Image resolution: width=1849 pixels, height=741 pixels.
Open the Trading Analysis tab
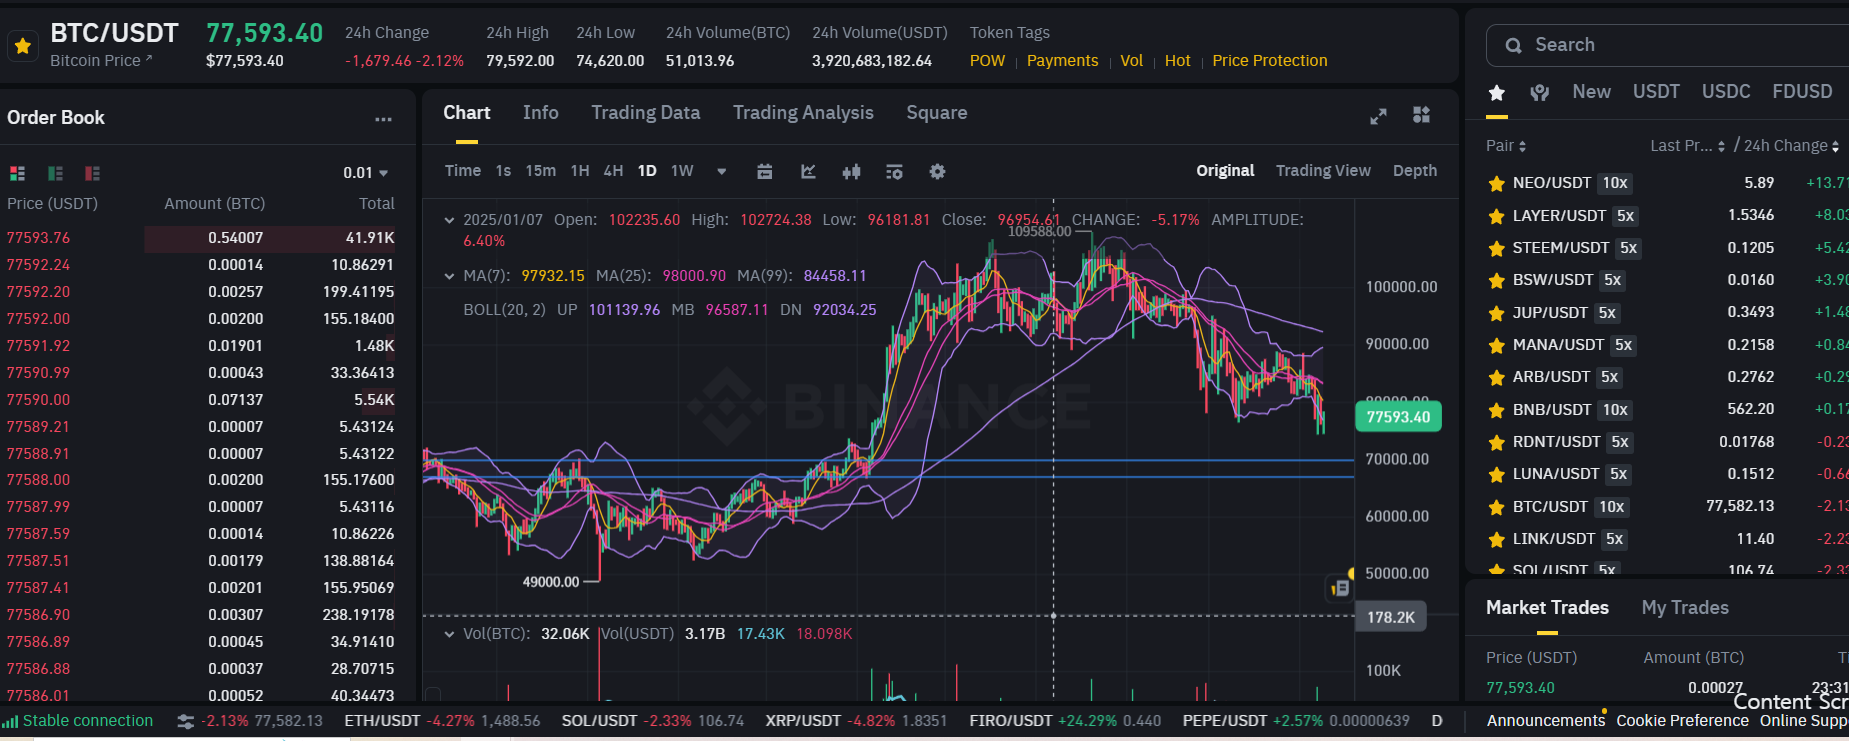(803, 113)
